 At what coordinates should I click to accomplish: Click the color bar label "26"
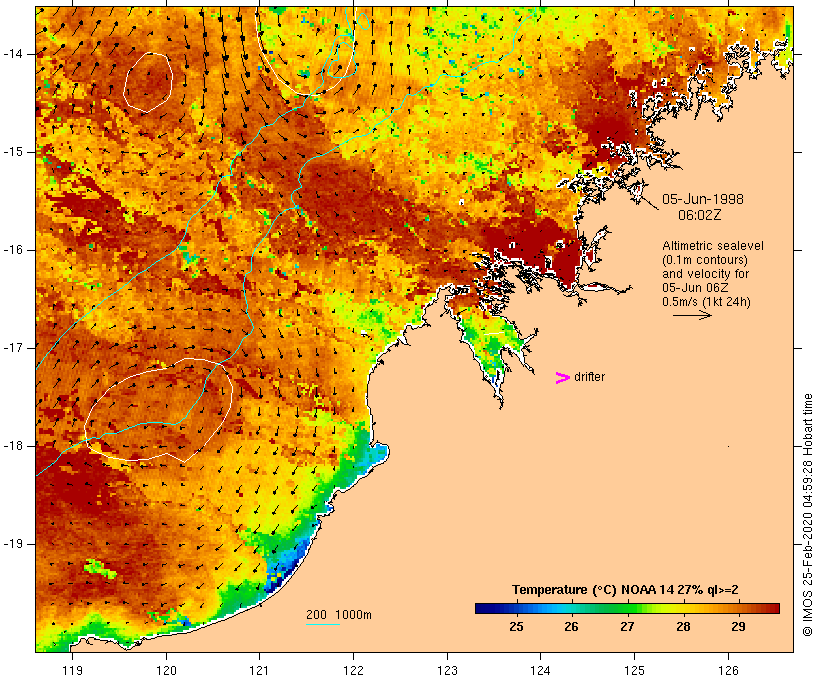571,627
